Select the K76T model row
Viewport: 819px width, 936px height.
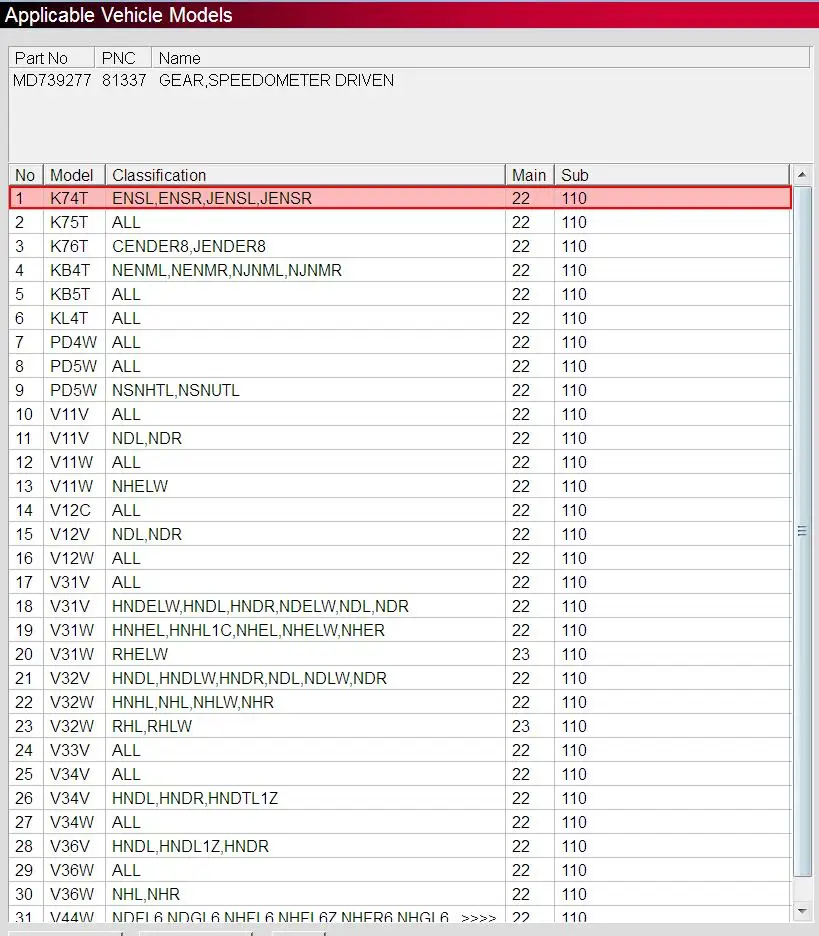400,246
